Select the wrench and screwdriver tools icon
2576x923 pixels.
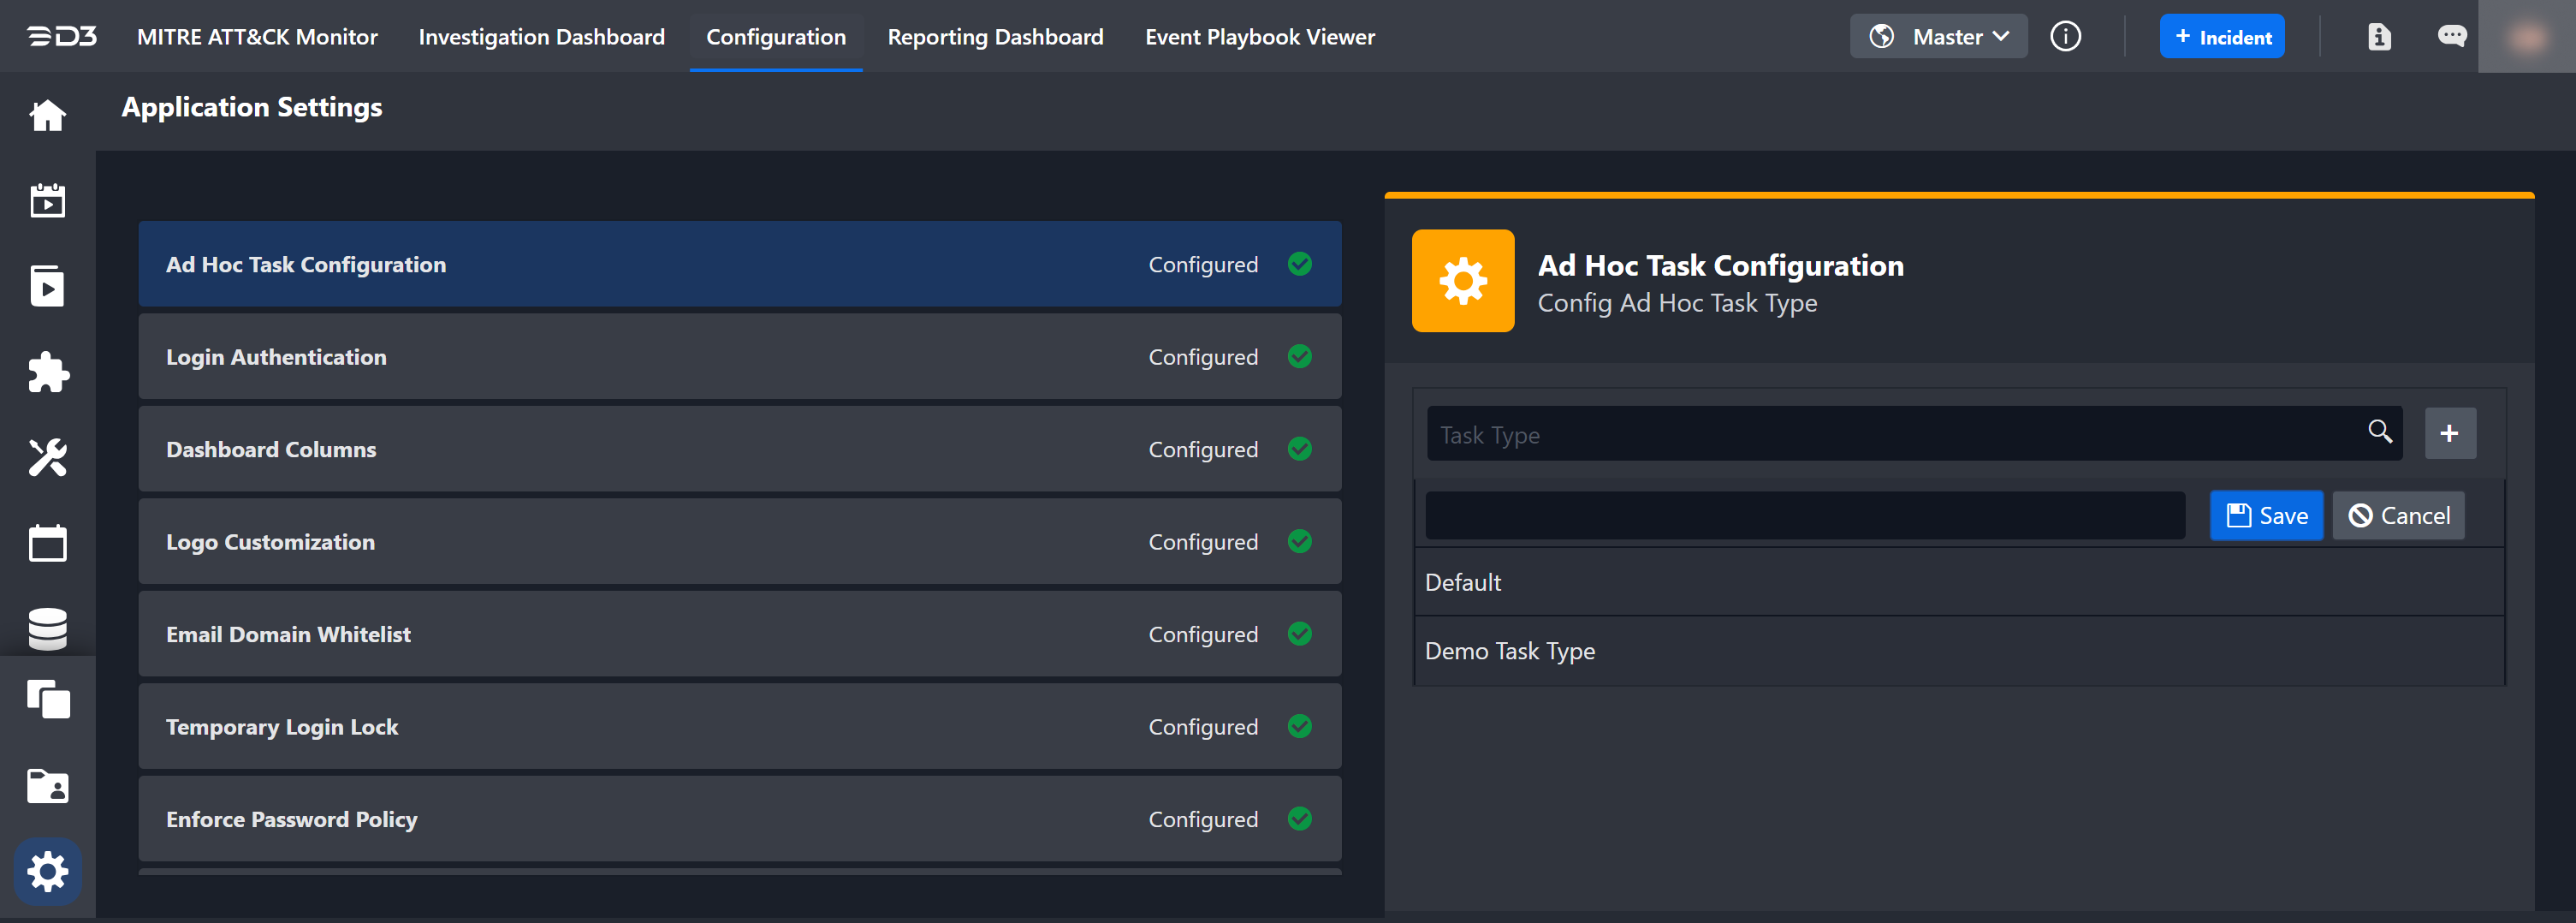(47, 458)
